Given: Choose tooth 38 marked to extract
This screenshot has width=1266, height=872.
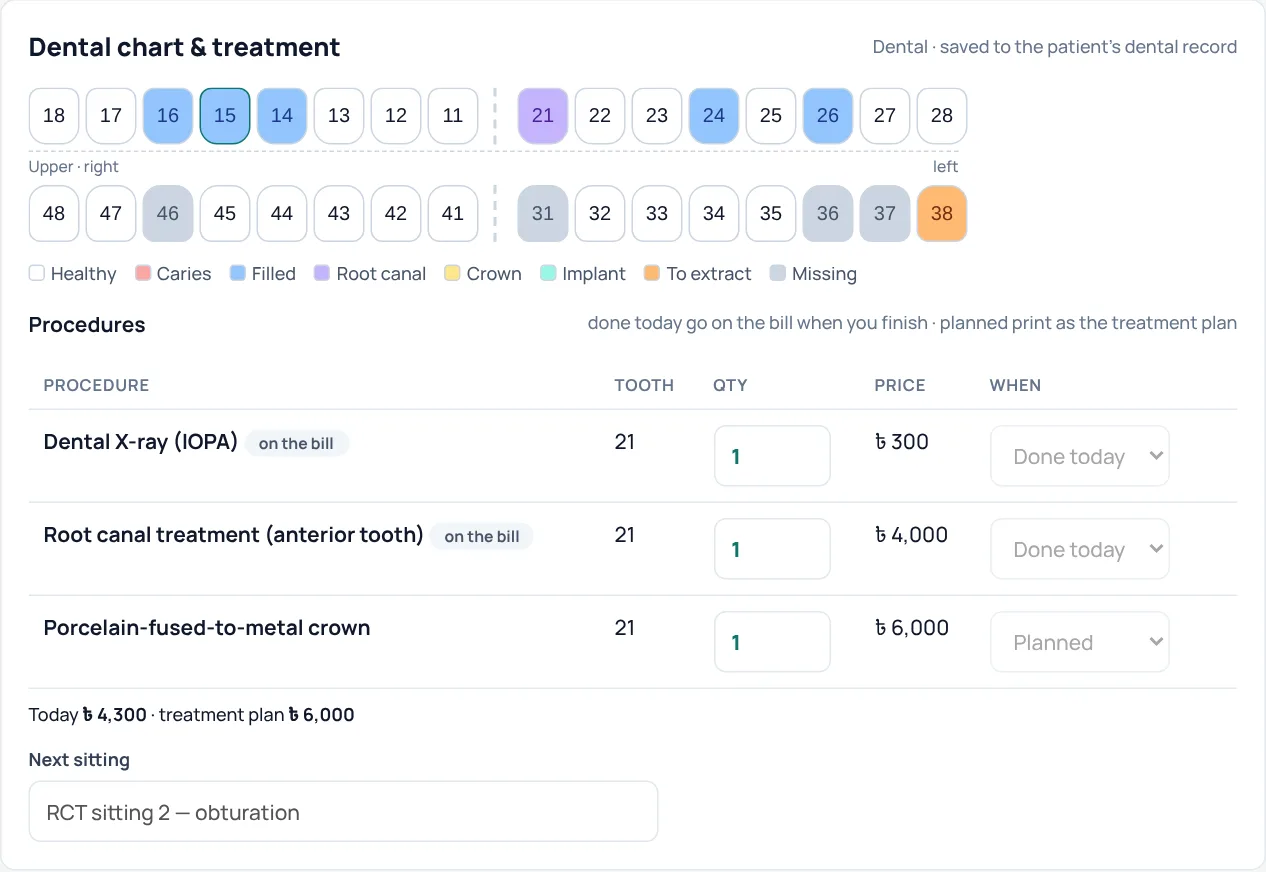Looking at the screenshot, I should (942, 214).
